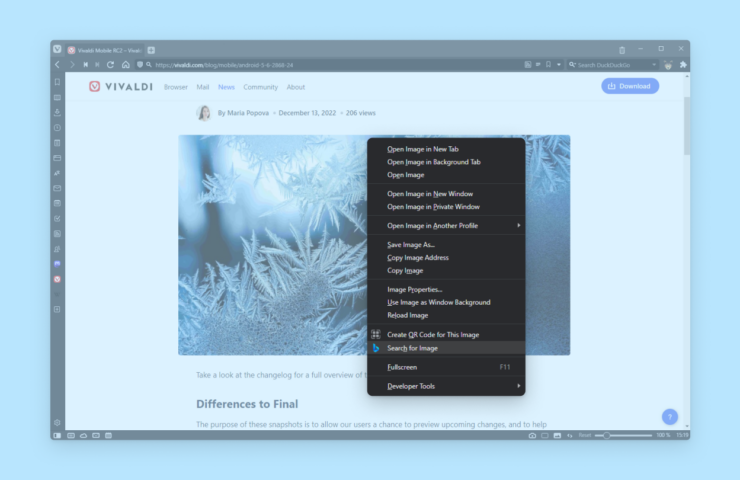This screenshot has width=740, height=480.
Task: Open the help question mark bubble
Action: click(670, 417)
